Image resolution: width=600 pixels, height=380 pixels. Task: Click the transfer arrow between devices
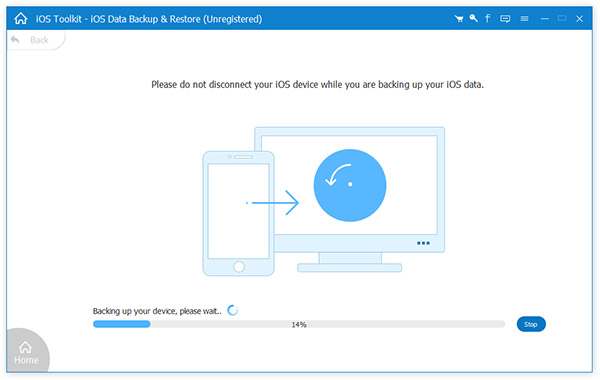pos(273,202)
